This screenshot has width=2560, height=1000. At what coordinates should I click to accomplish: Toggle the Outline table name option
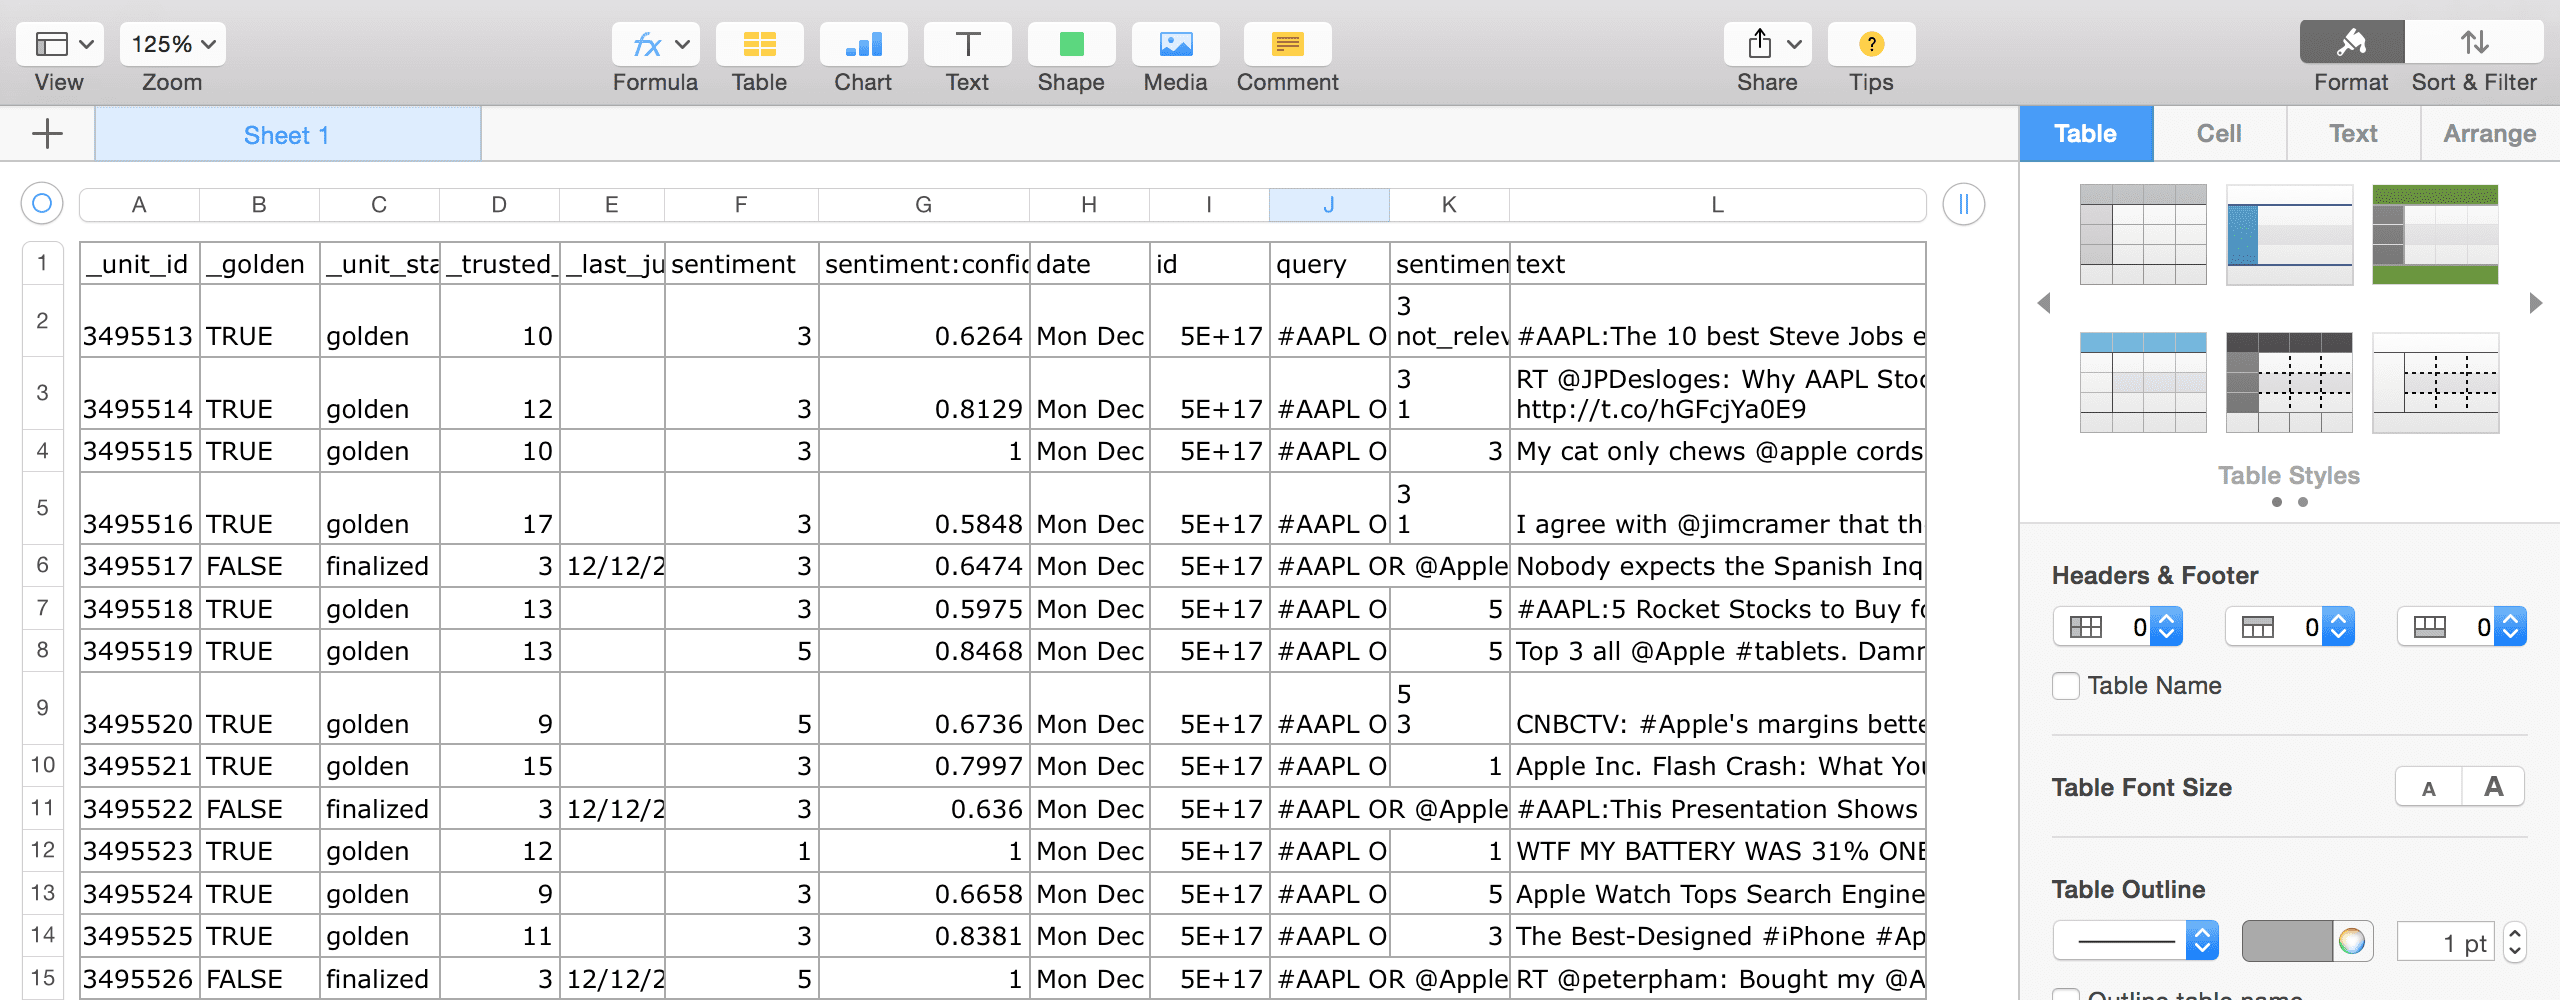point(2067,995)
